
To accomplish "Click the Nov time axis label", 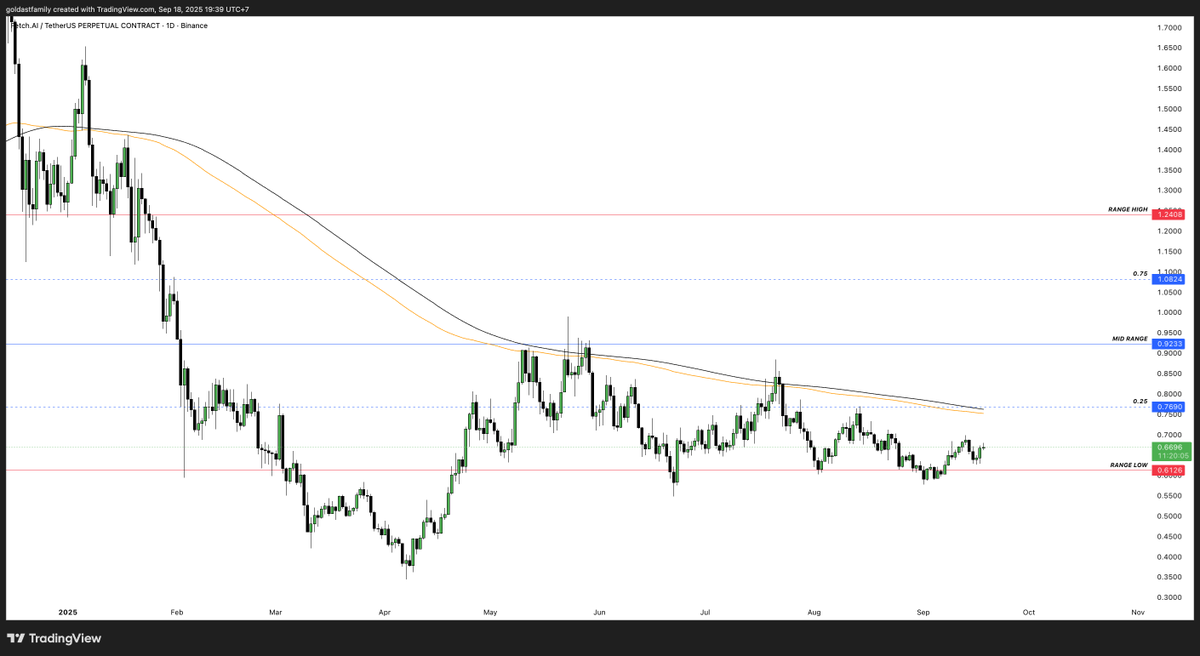I will pos(1136,611).
